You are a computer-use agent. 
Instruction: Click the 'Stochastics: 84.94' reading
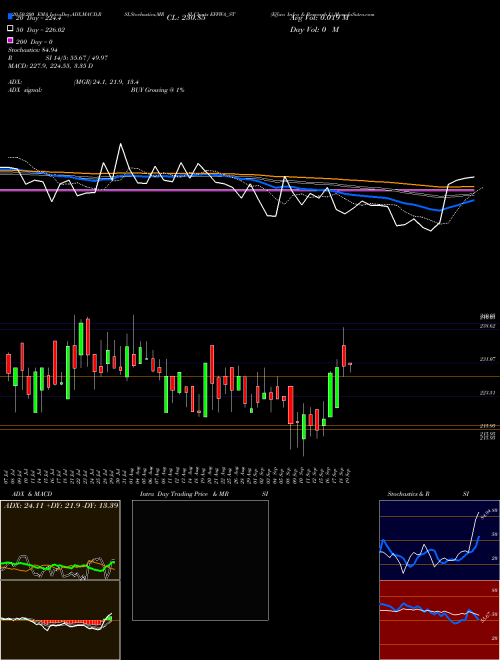point(32,50)
